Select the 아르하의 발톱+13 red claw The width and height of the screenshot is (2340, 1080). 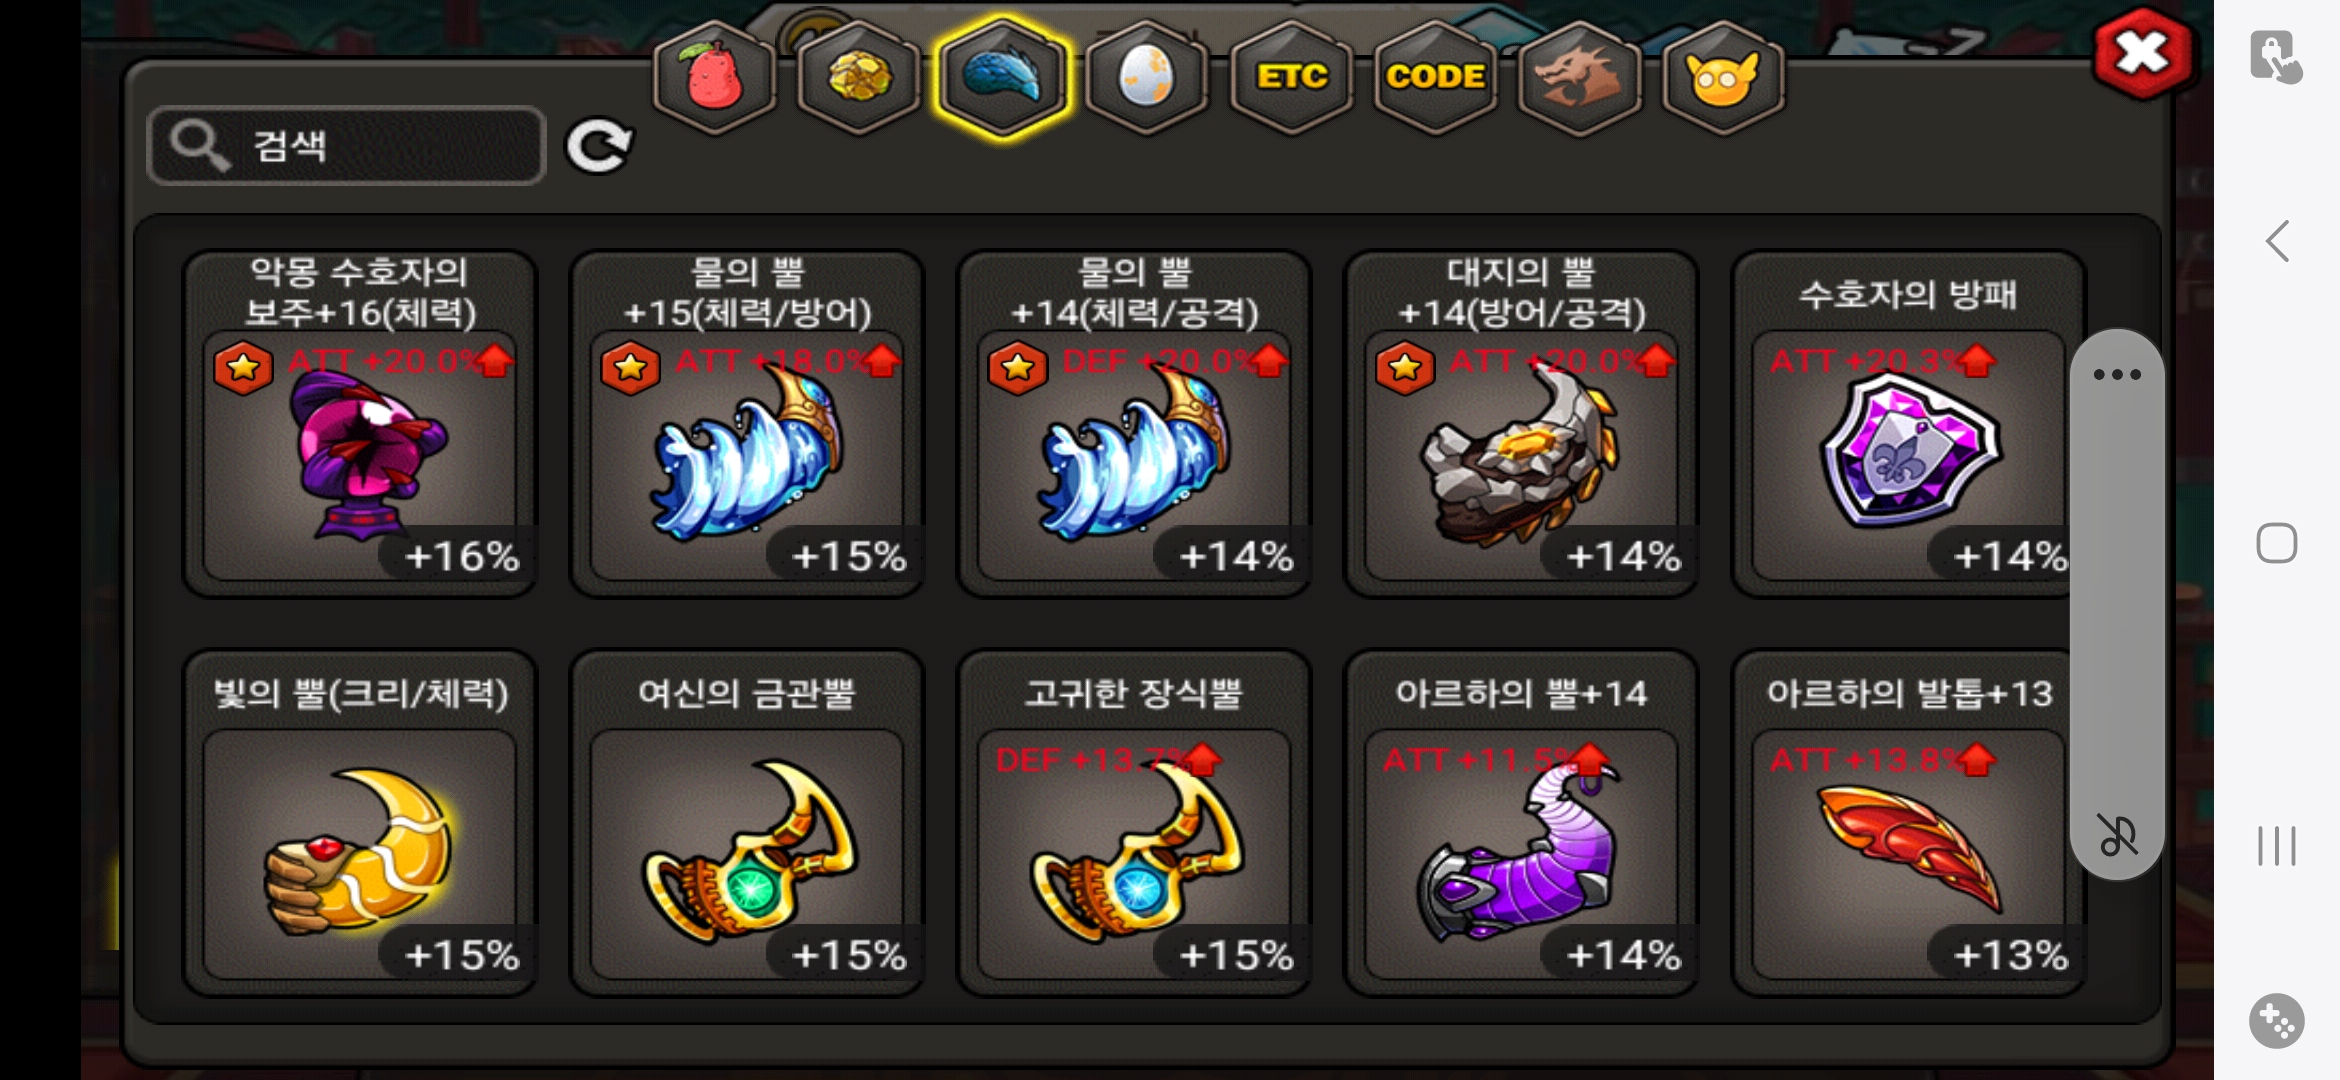click(x=1908, y=823)
